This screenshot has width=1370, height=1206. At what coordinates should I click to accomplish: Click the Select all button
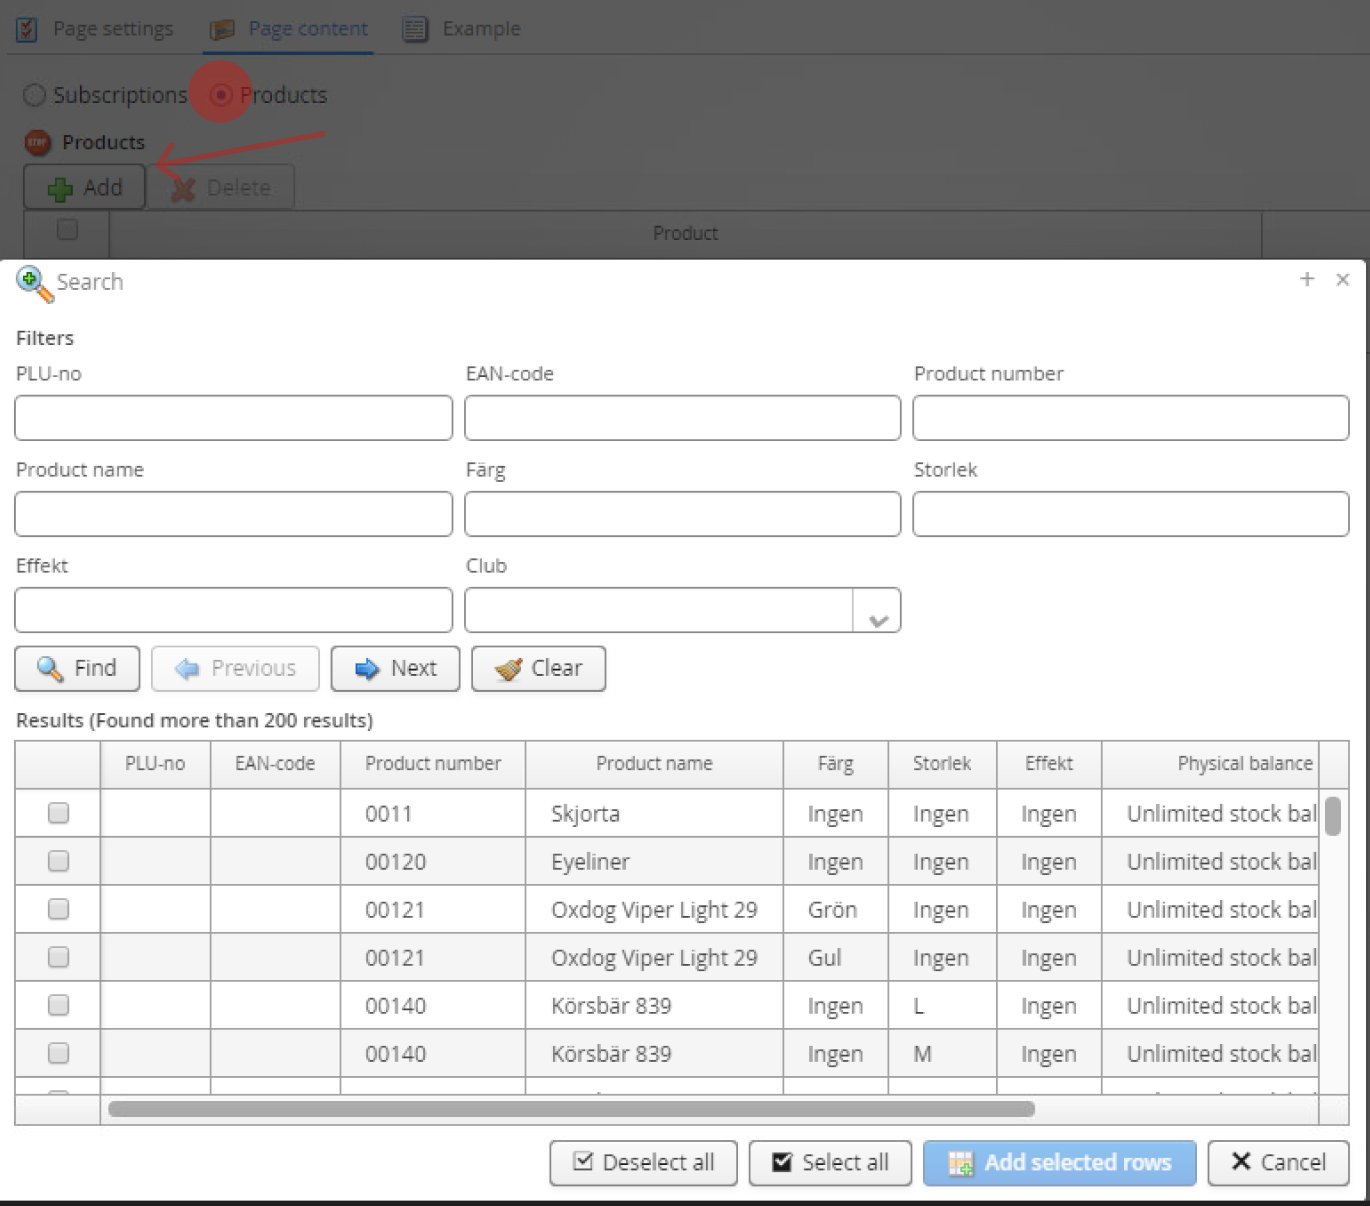tap(830, 1162)
